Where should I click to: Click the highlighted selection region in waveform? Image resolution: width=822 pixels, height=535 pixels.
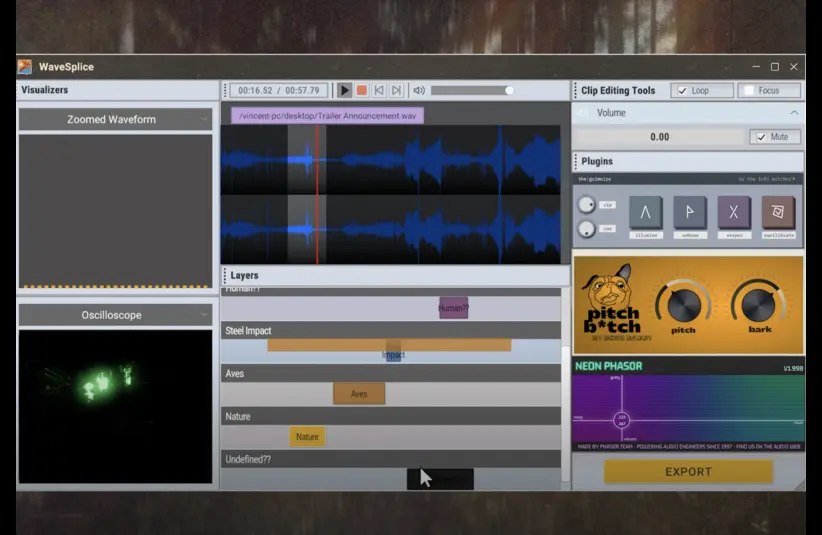click(307, 194)
